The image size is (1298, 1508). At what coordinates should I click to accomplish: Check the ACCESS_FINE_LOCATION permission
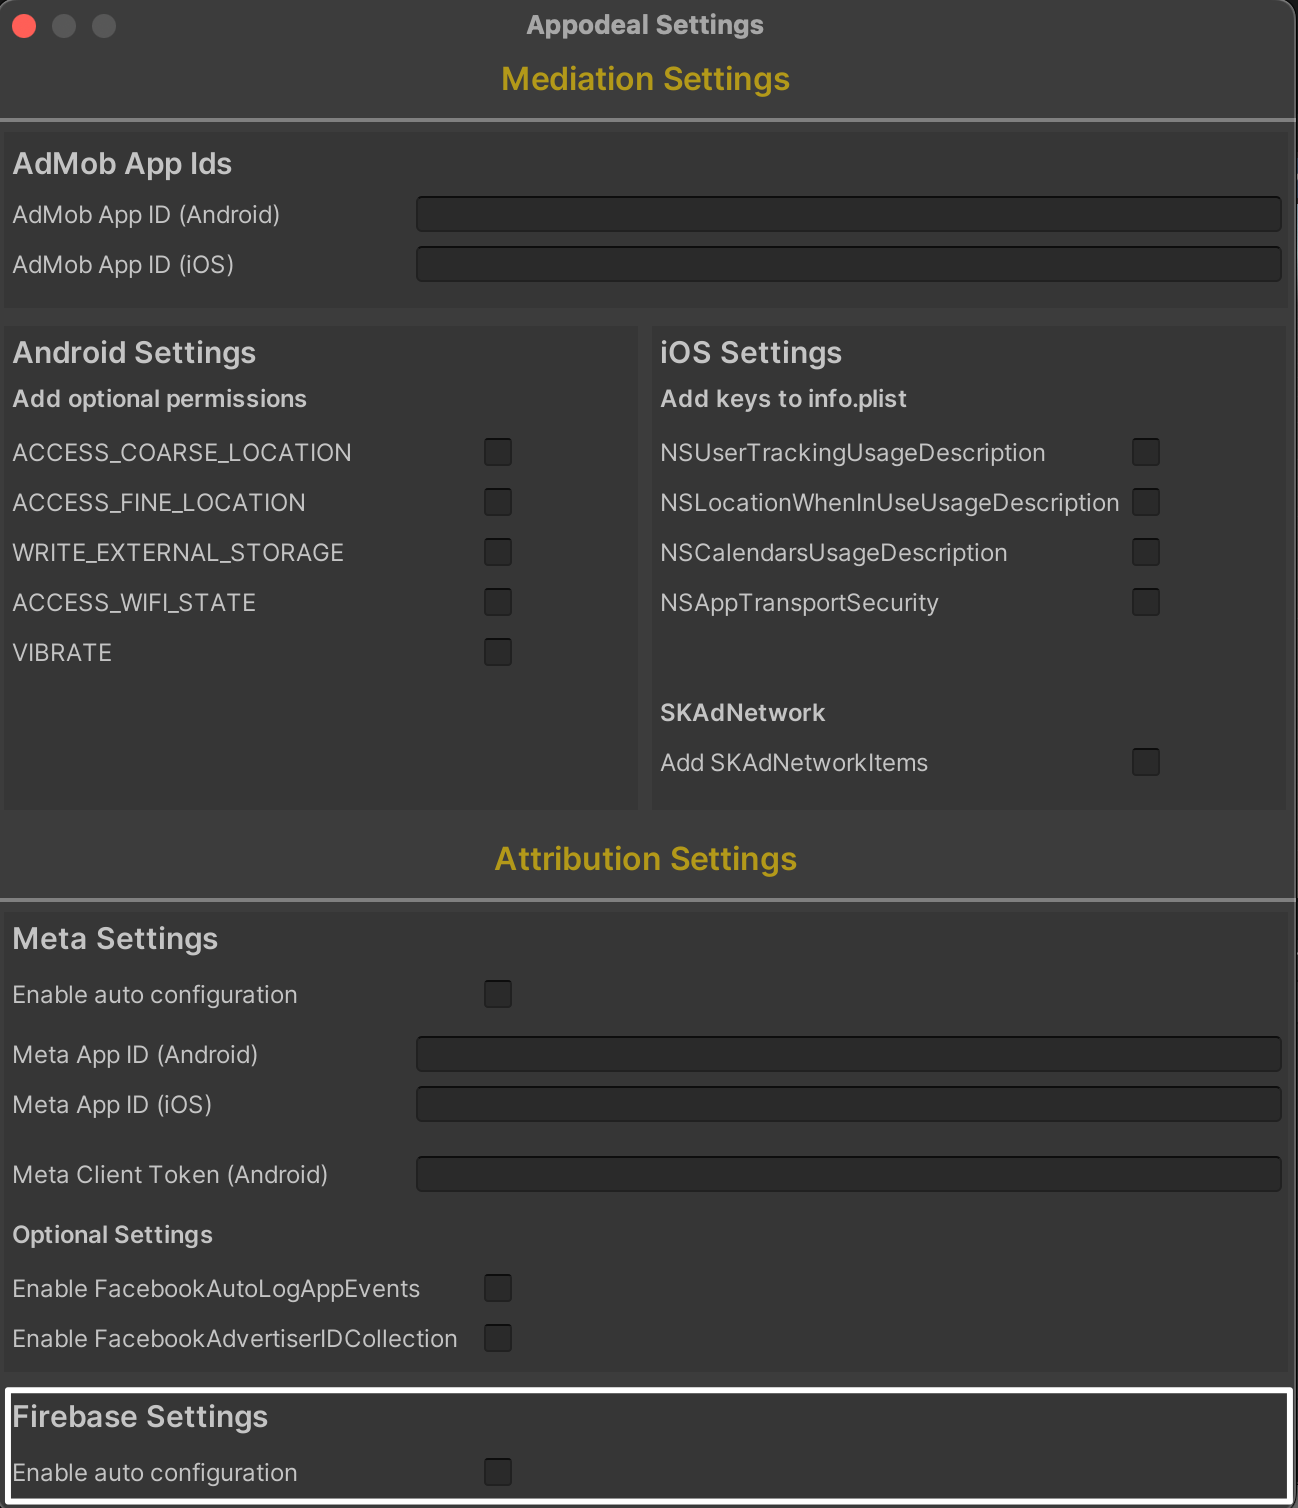498,502
